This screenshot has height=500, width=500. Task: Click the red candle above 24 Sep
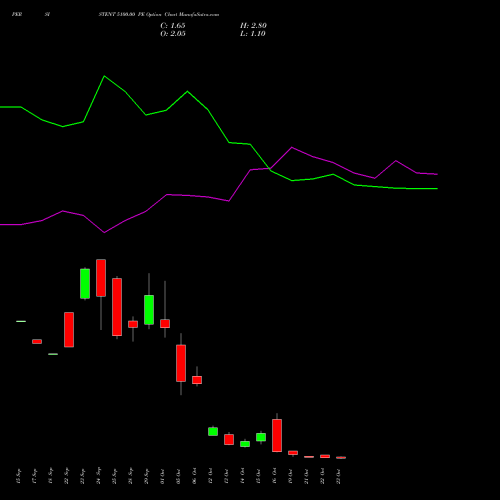tap(101, 278)
